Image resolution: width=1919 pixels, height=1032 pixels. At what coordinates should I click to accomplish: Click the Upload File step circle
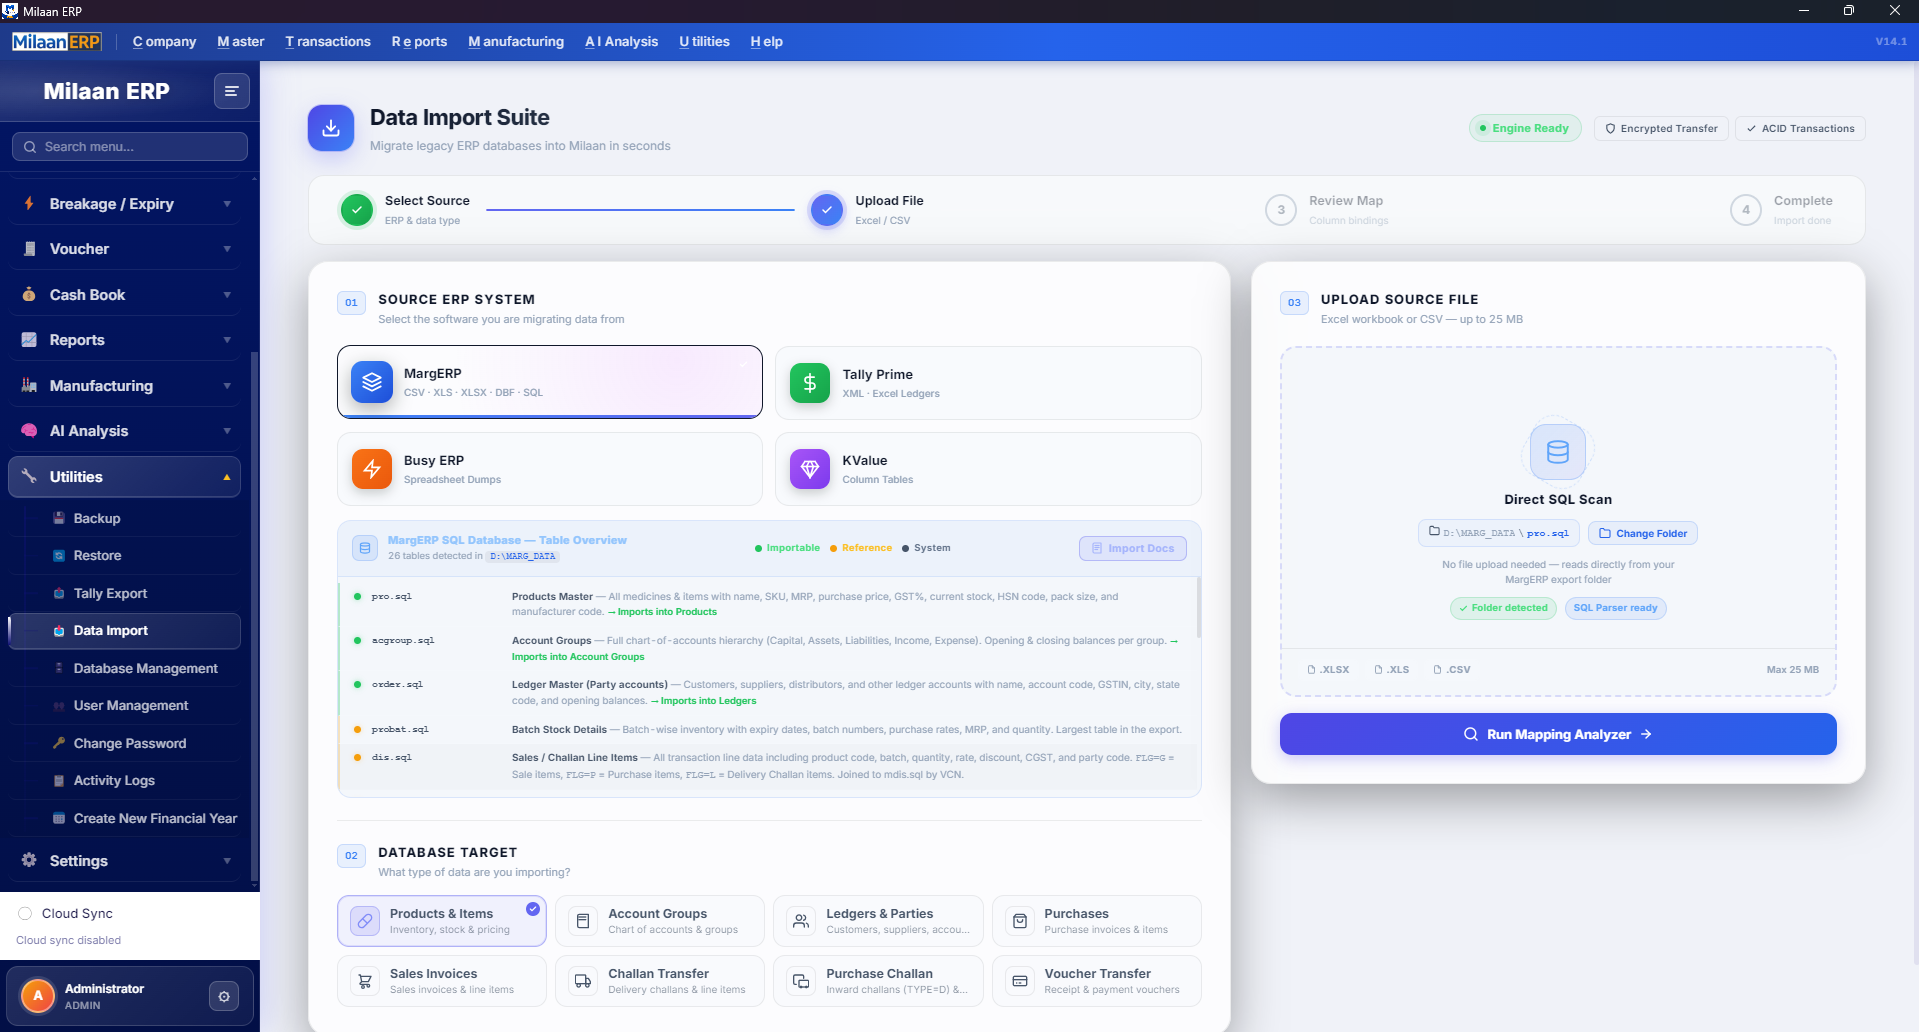pyautogui.click(x=827, y=210)
